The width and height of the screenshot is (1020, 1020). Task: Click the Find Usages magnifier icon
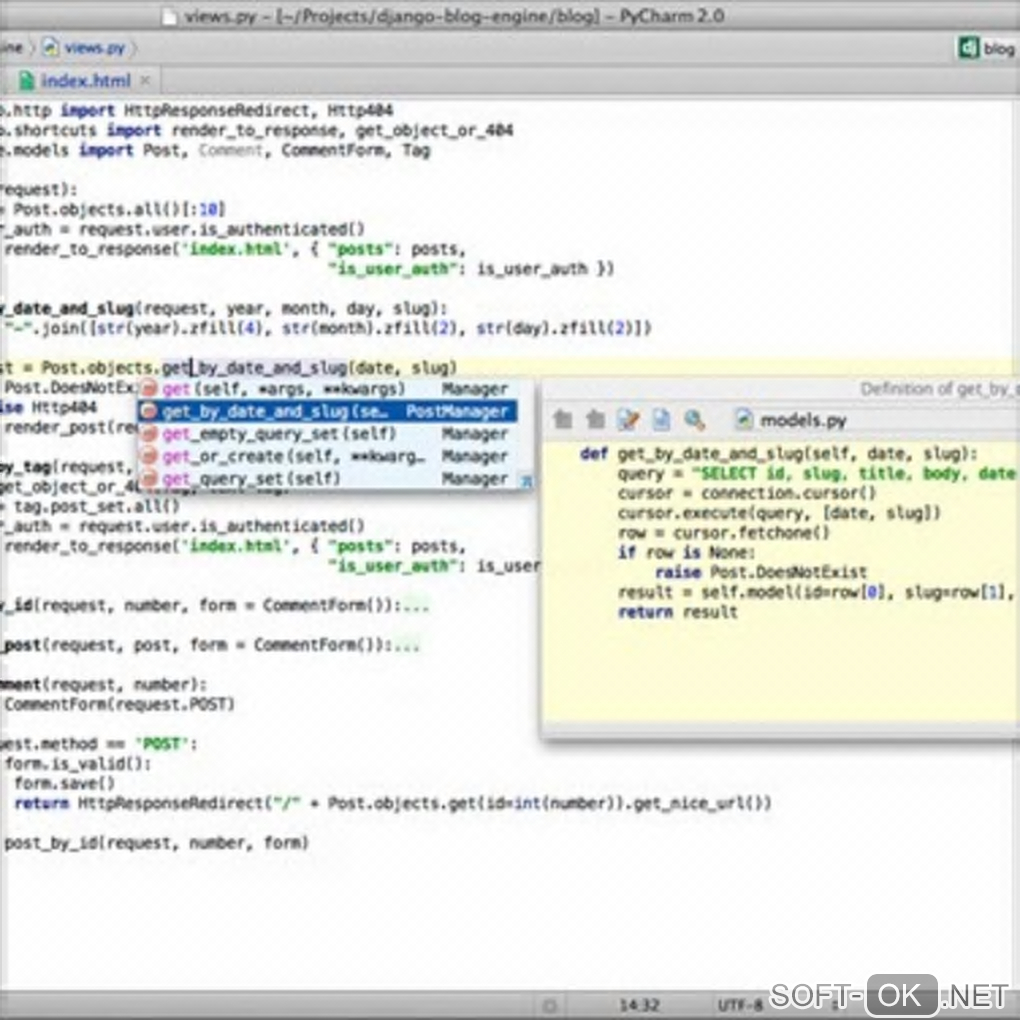pyautogui.click(x=694, y=420)
